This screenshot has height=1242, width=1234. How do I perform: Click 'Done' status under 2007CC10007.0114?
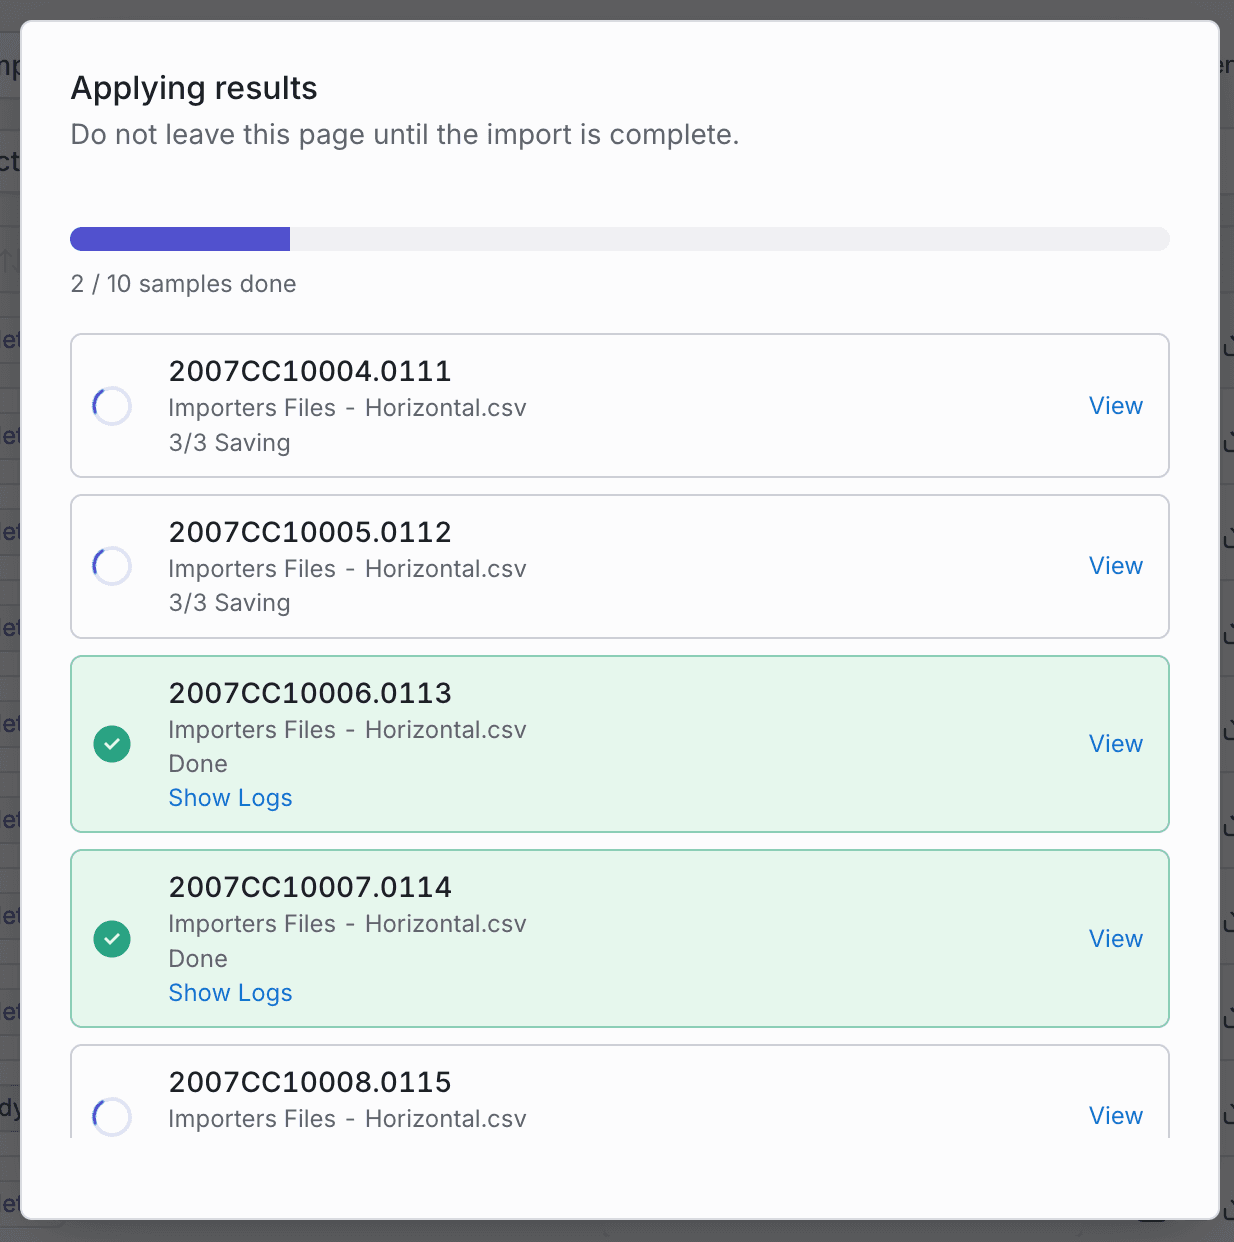(198, 959)
